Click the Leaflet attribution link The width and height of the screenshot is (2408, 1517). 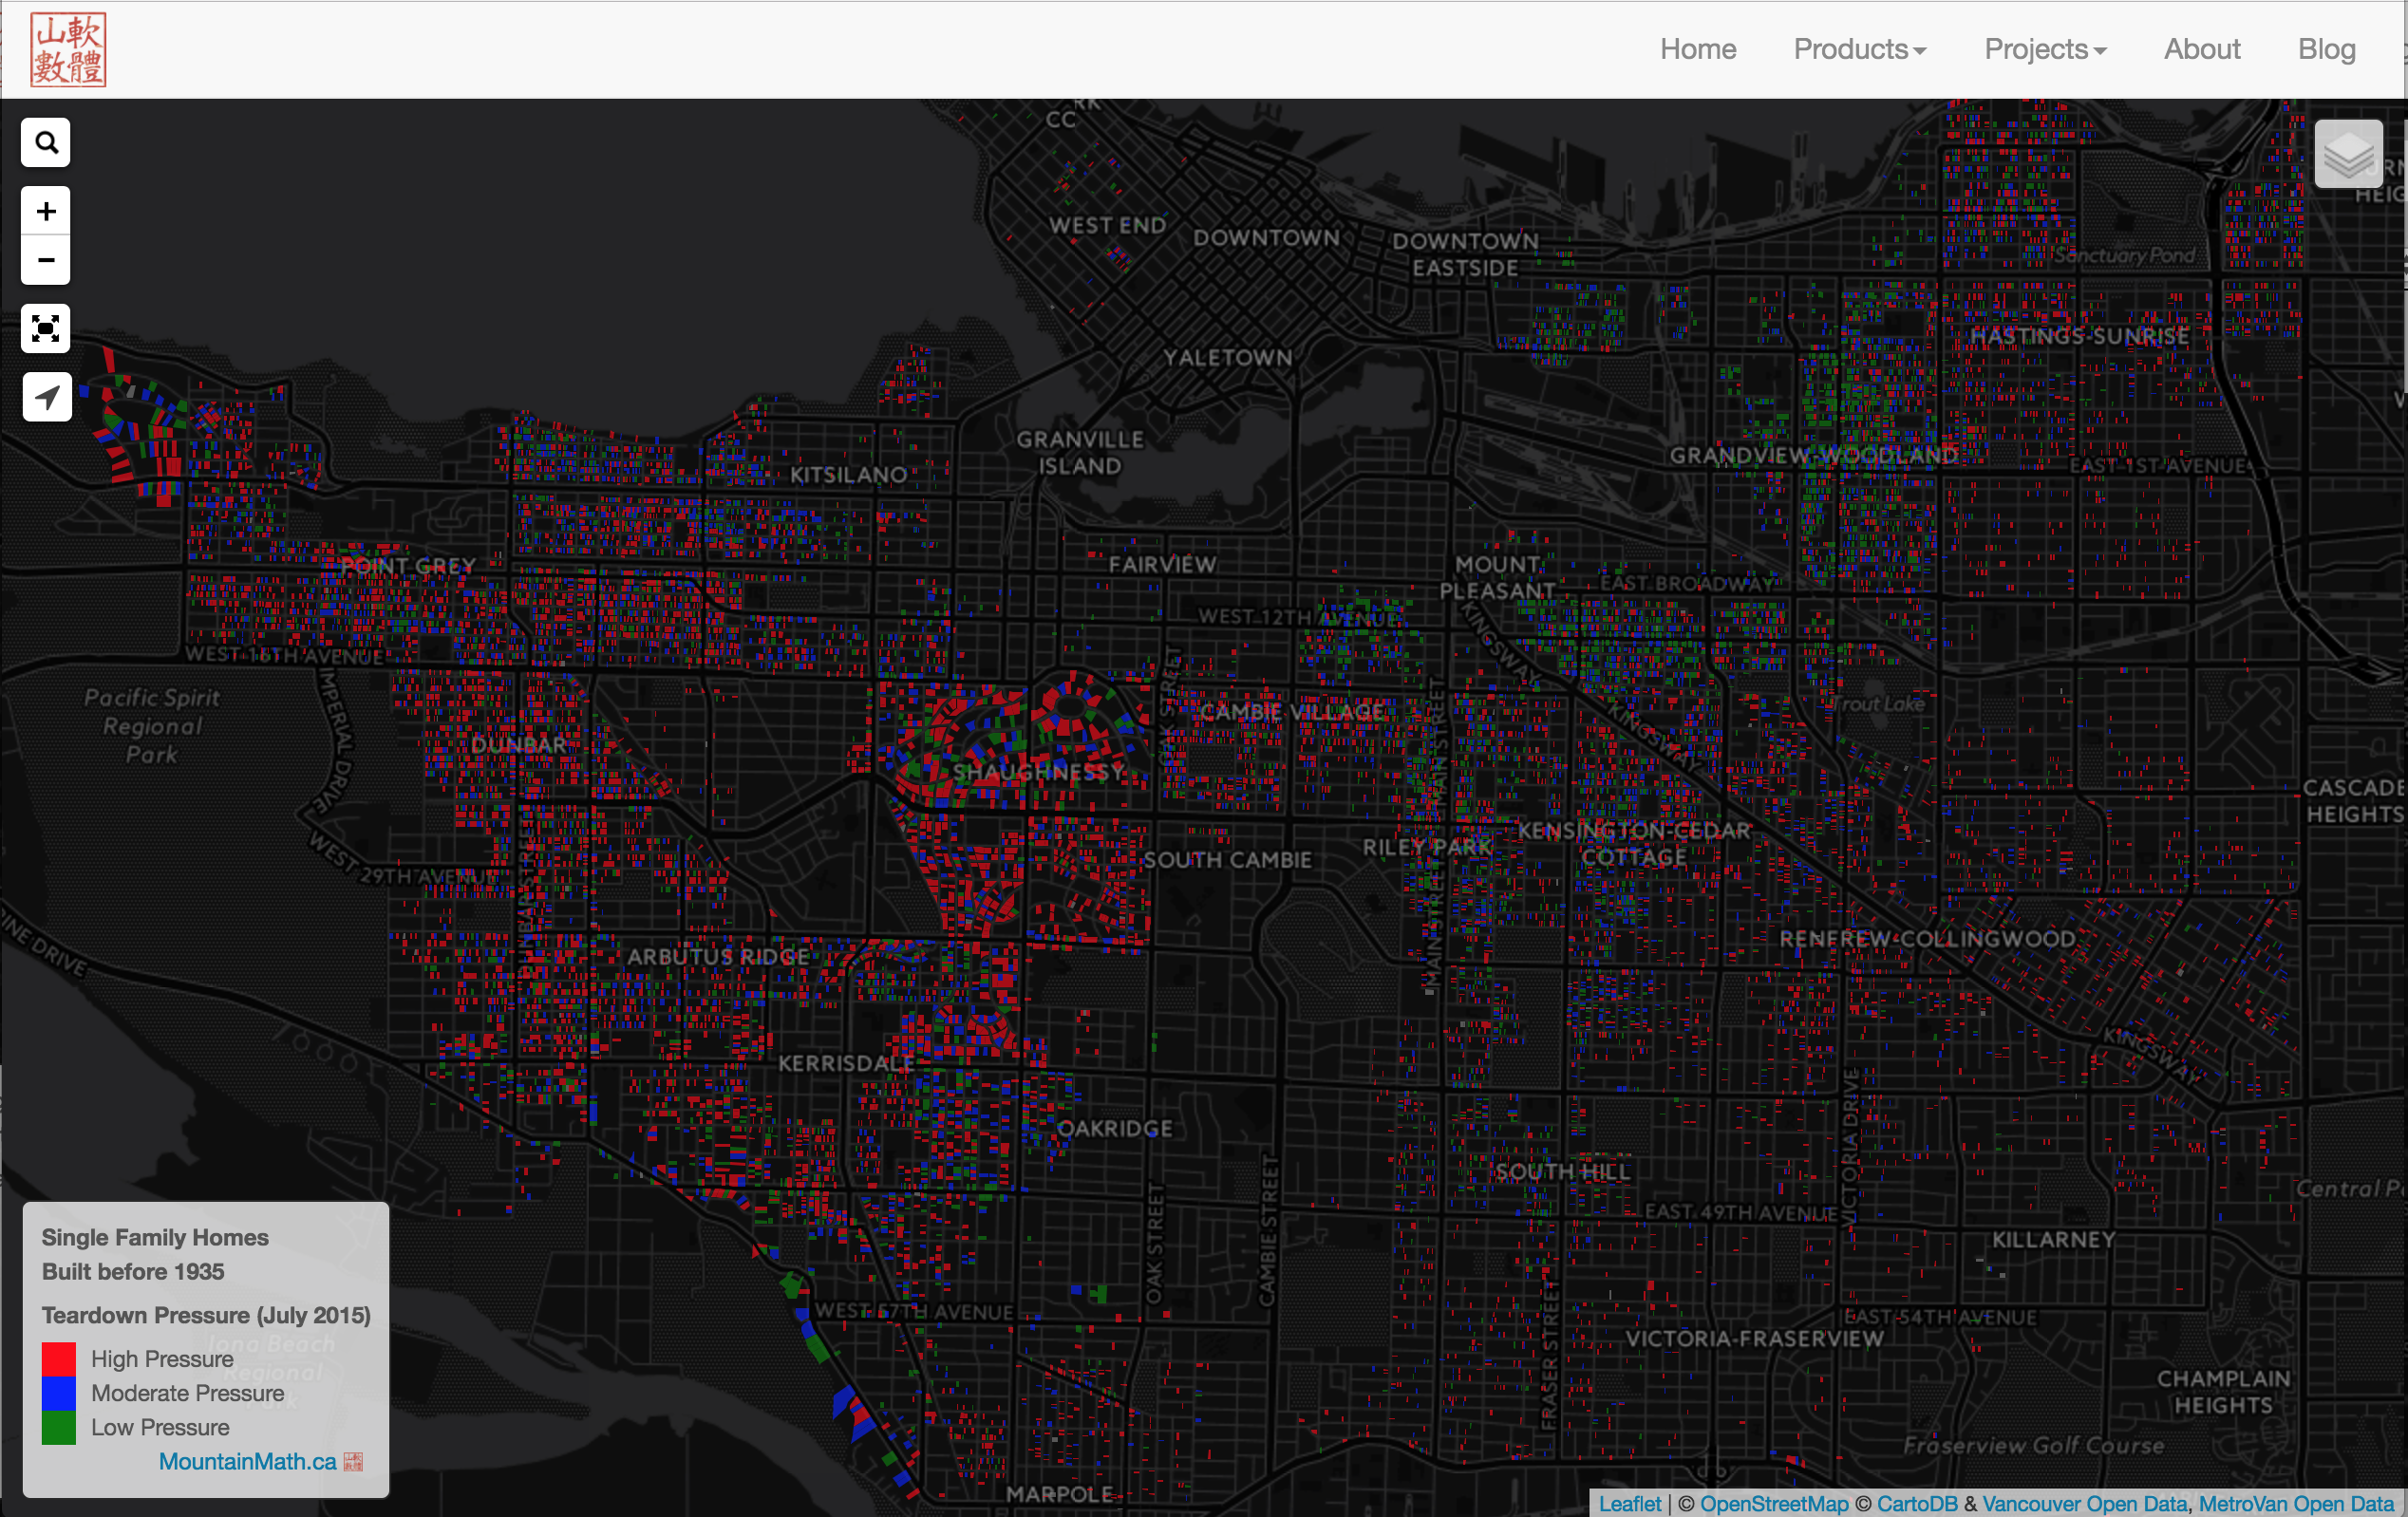pos(1629,1504)
